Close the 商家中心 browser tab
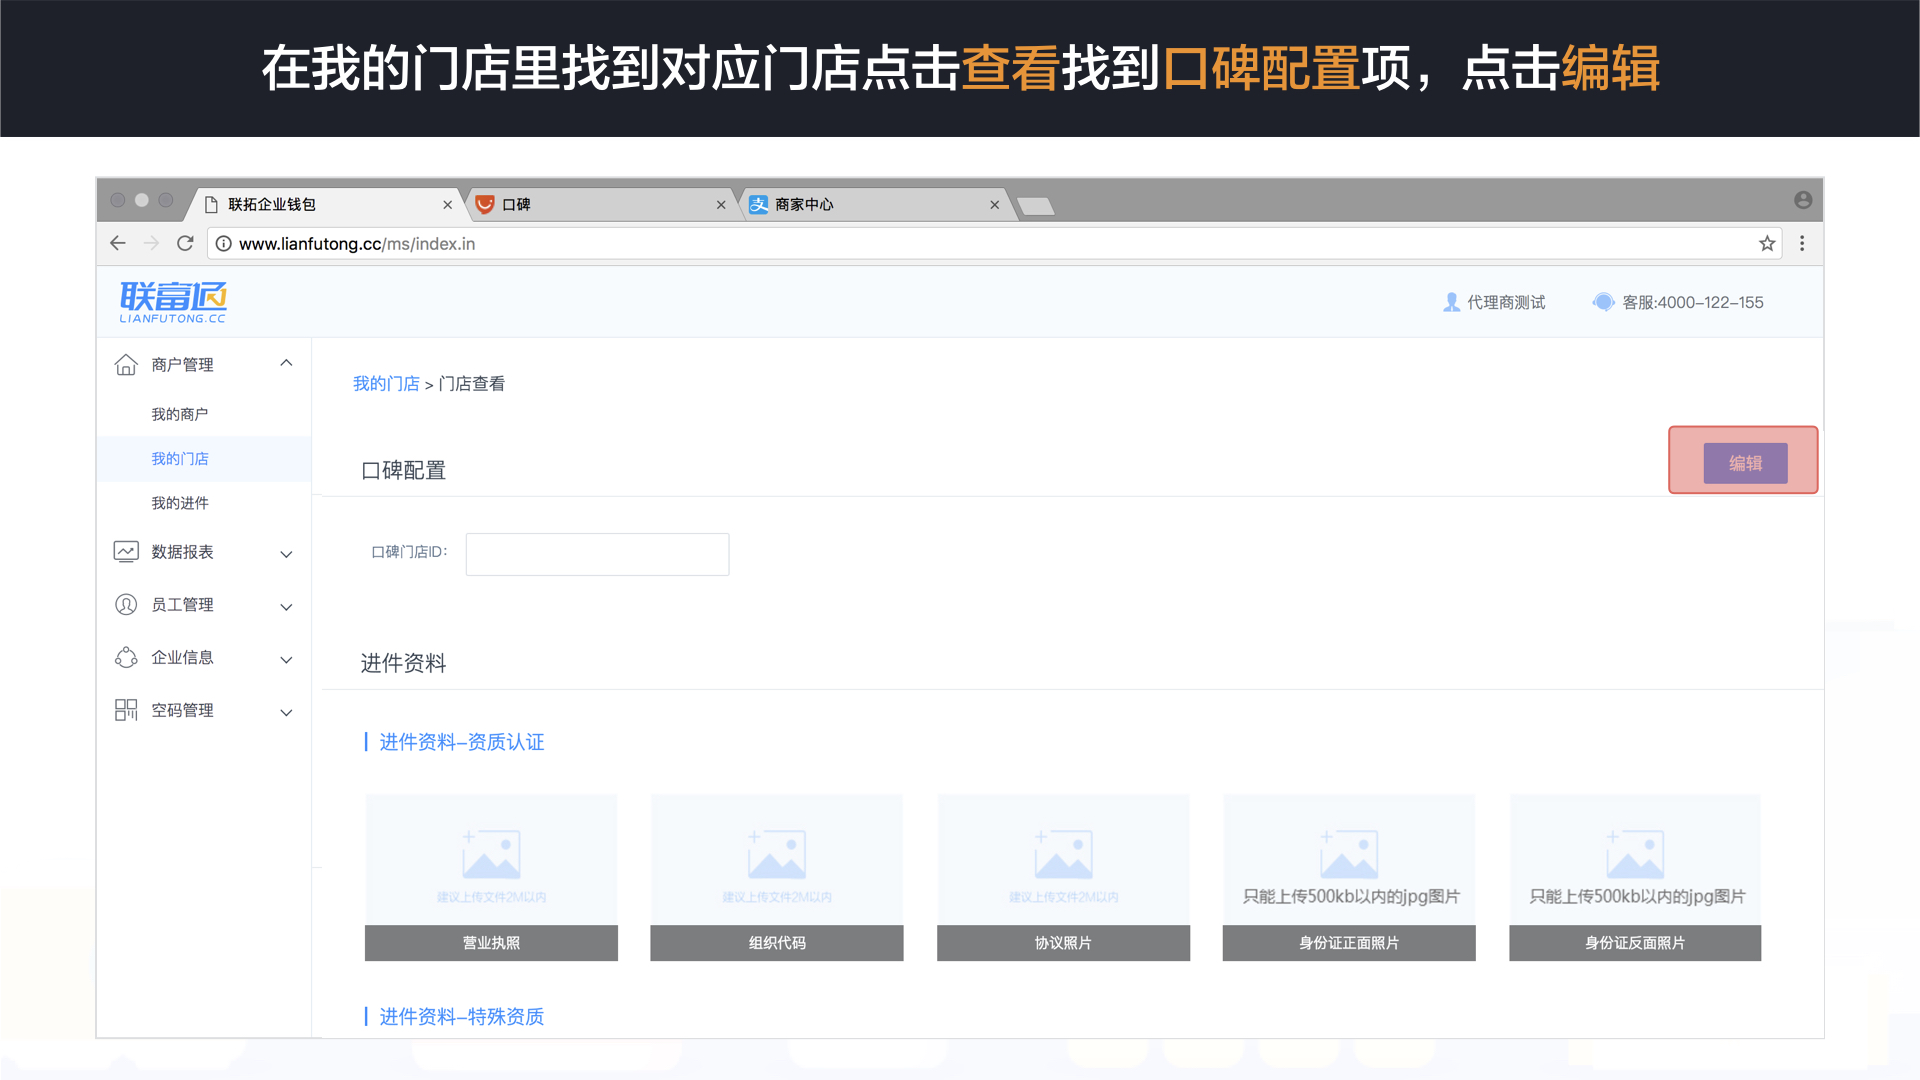The width and height of the screenshot is (1920, 1080). tap(994, 205)
